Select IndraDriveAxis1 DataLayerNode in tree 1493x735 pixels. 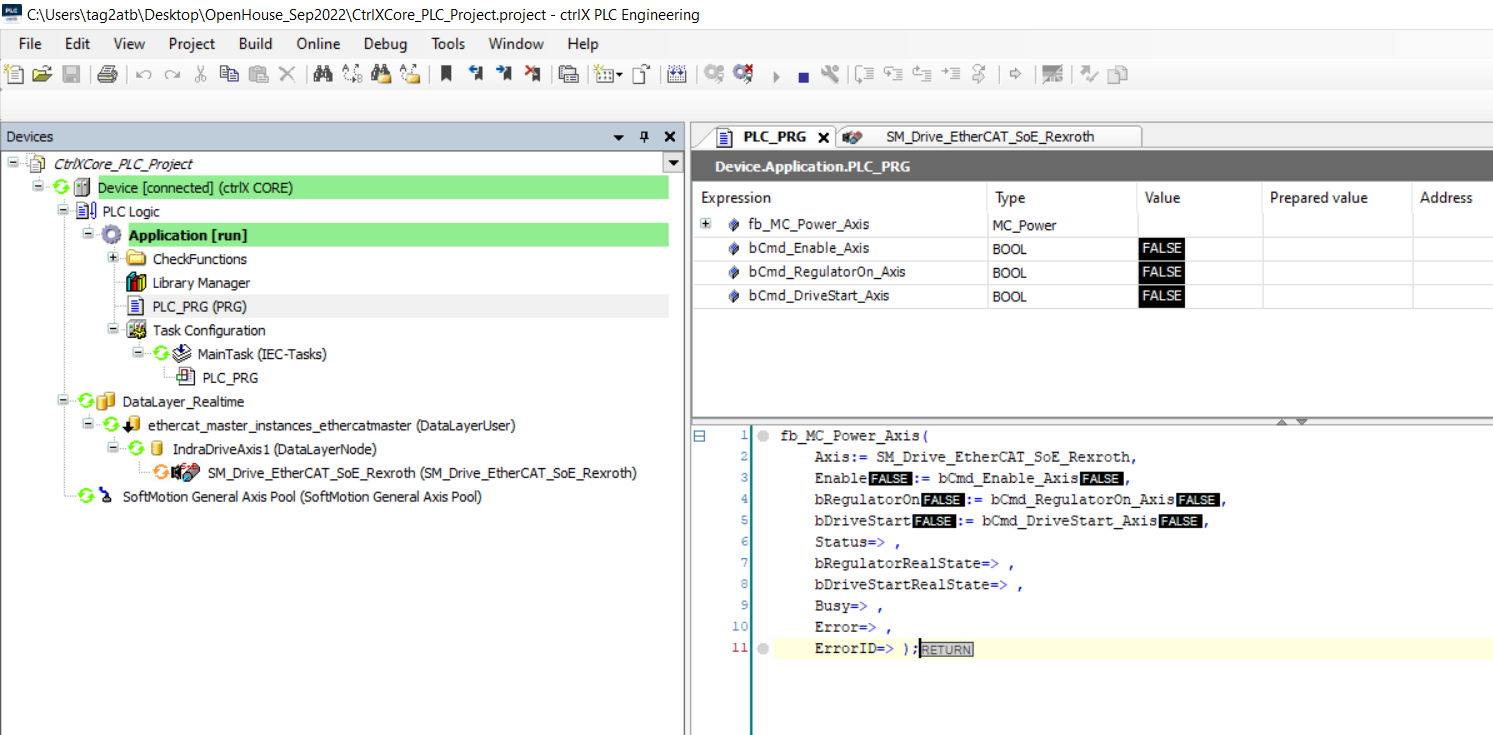click(x=274, y=449)
